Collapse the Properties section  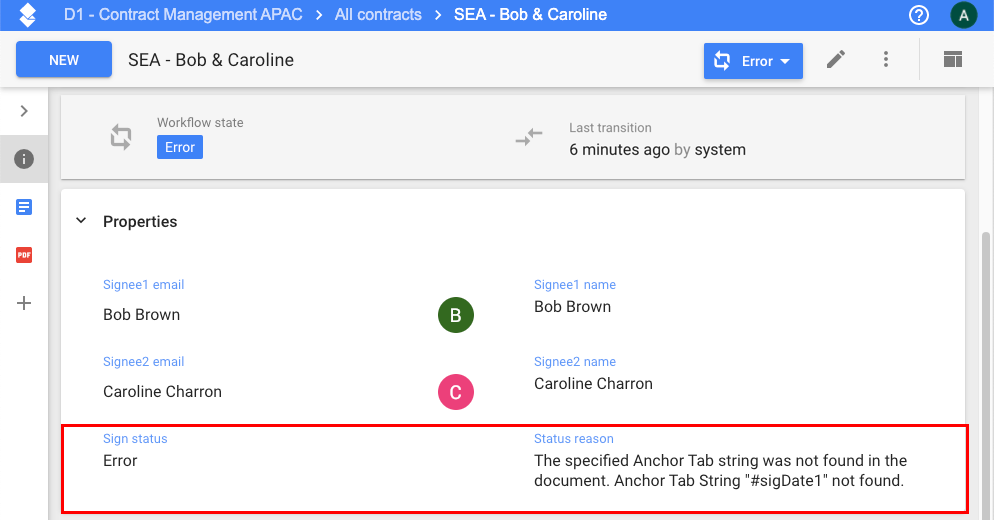81,221
